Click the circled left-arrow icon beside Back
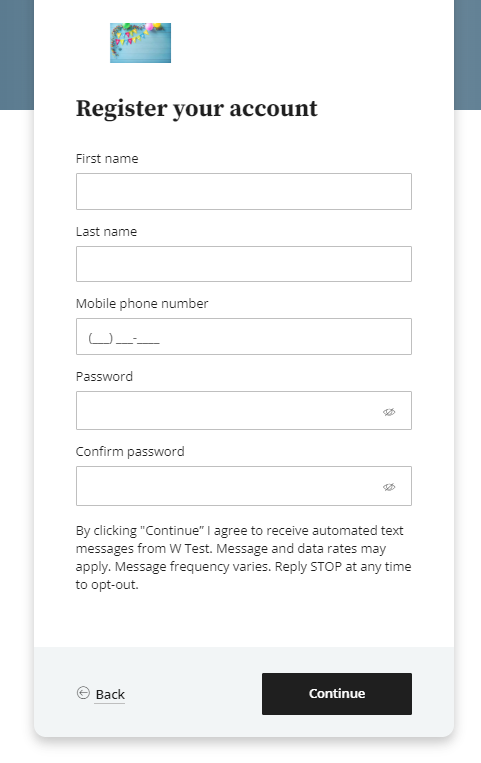 (83, 692)
